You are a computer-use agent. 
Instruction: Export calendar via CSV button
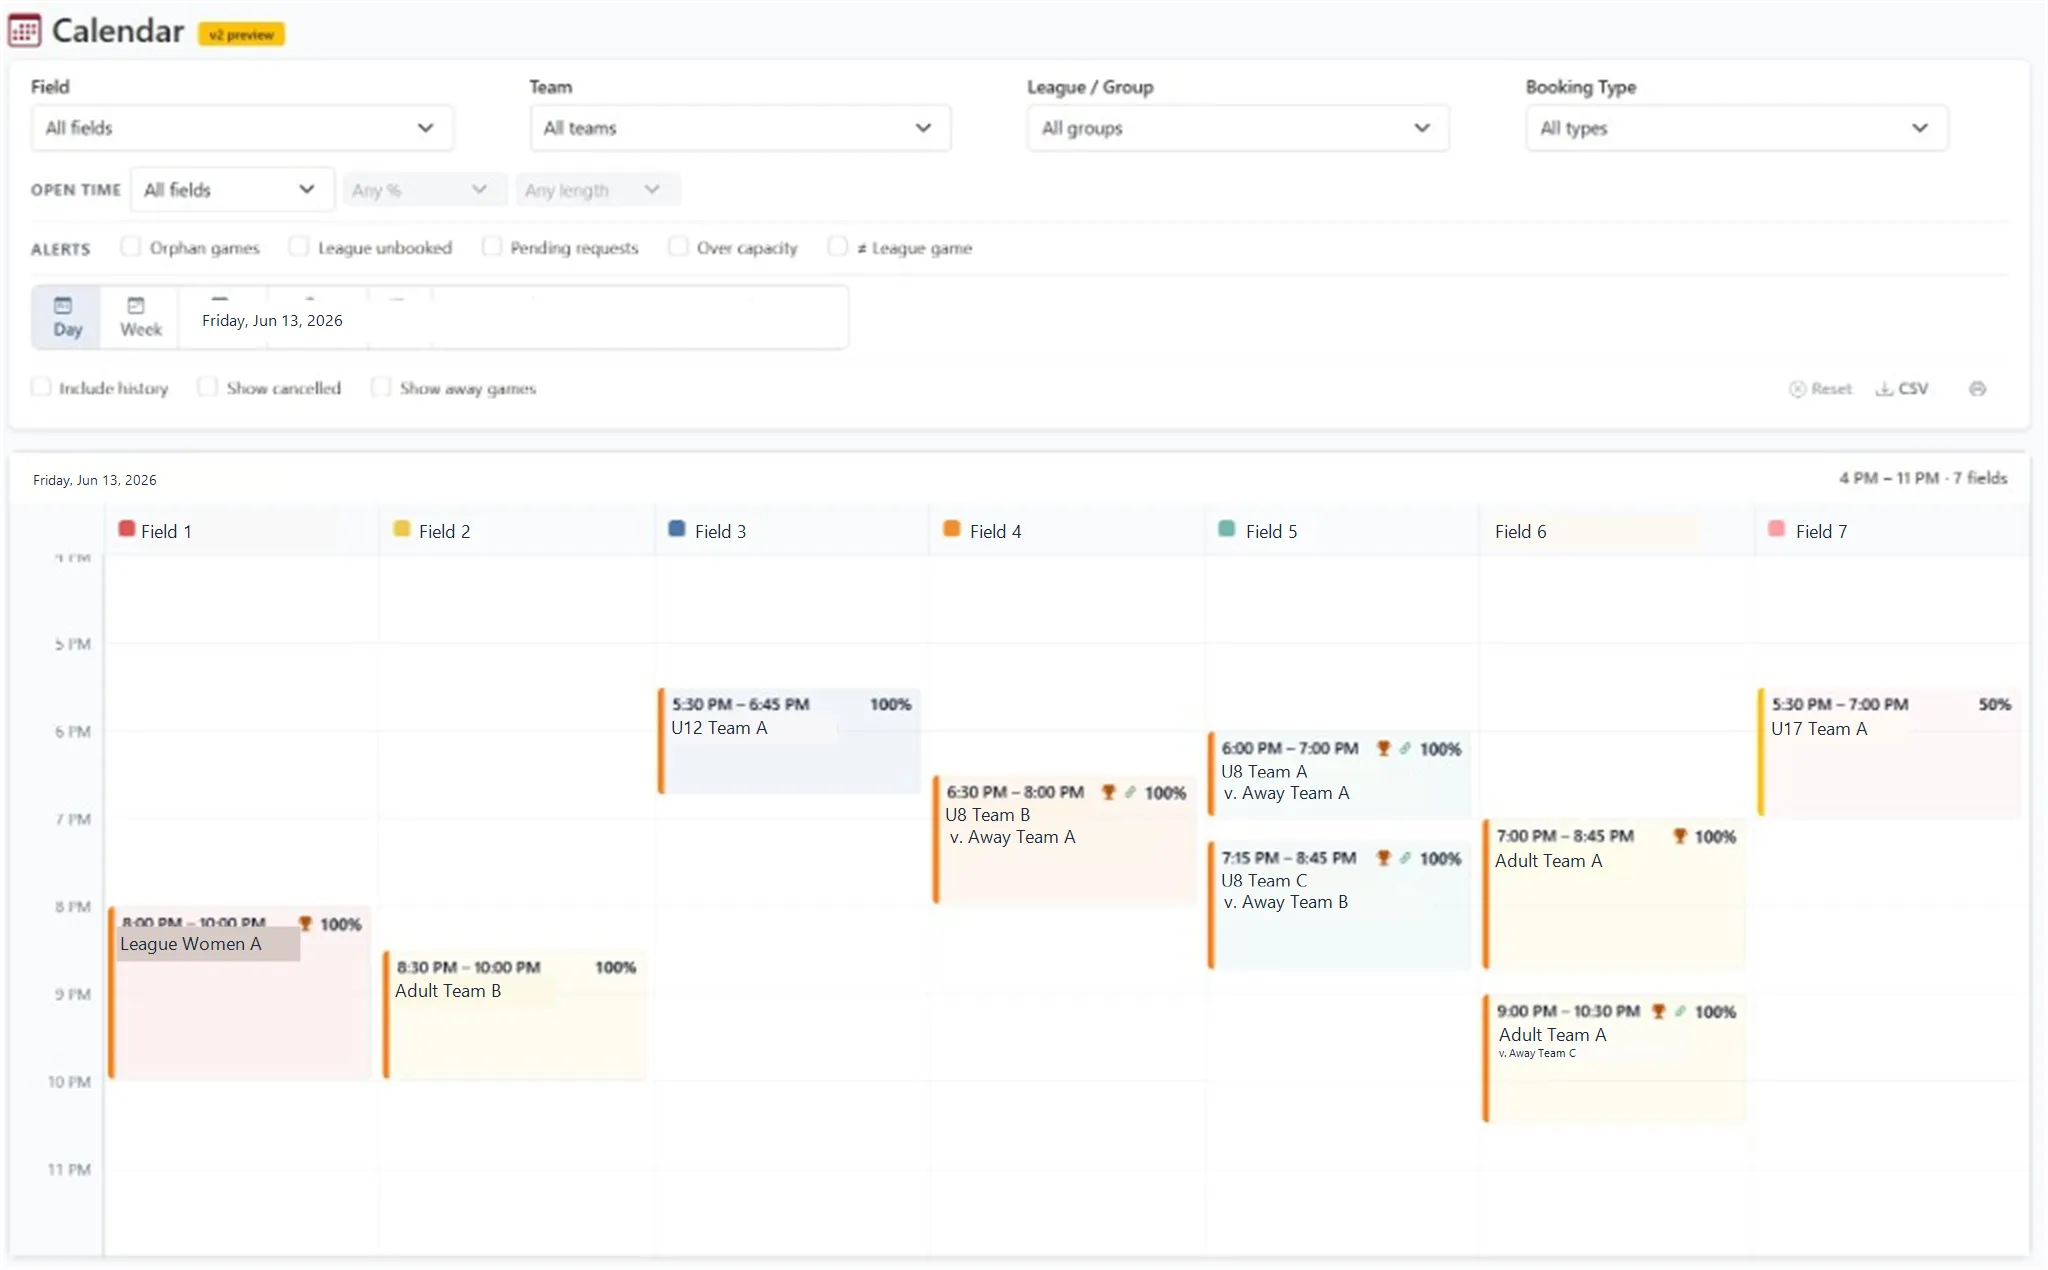1902,389
